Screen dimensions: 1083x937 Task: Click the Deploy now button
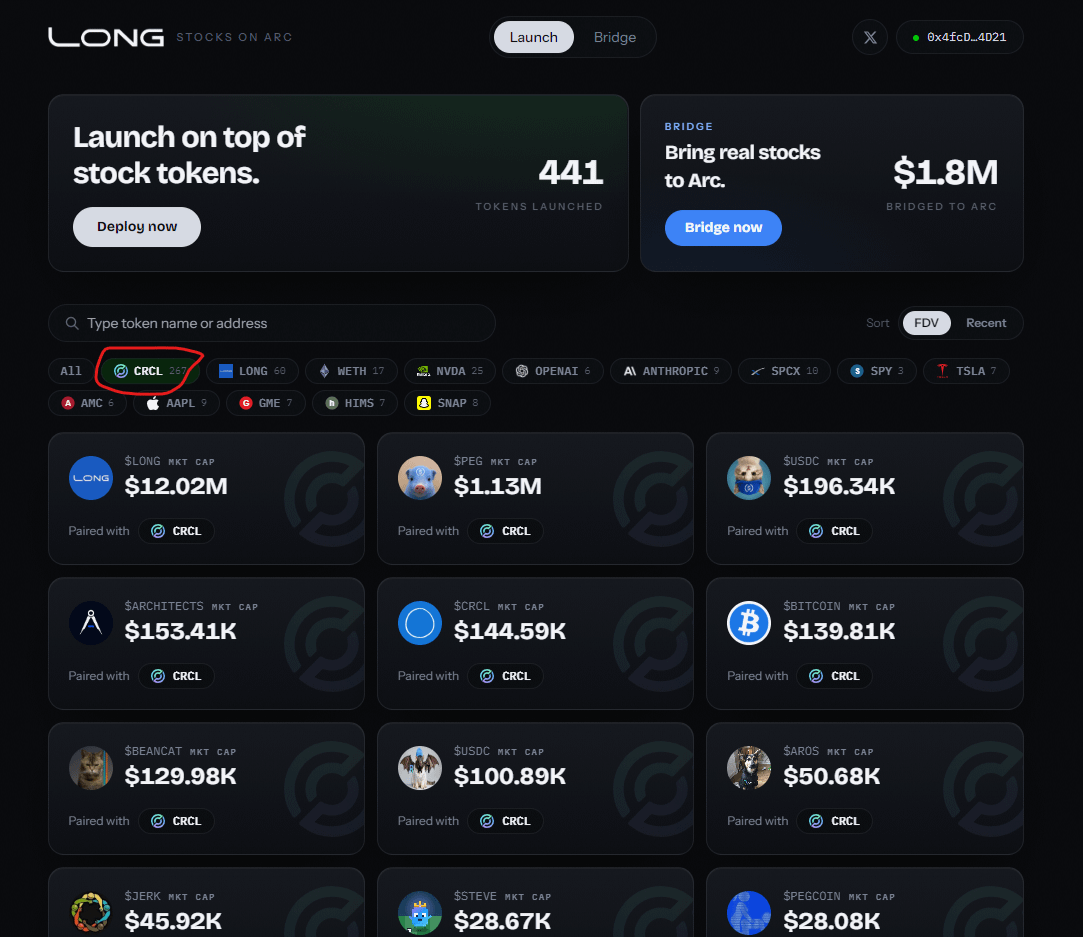click(x=137, y=226)
